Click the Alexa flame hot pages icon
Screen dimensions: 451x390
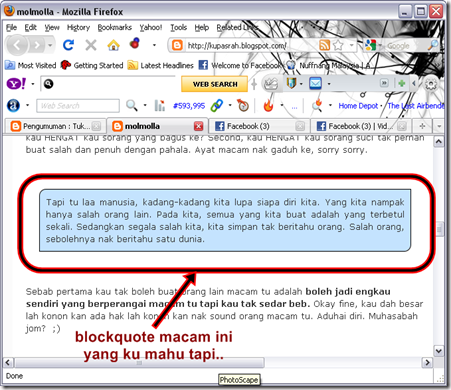tap(268, 106)
